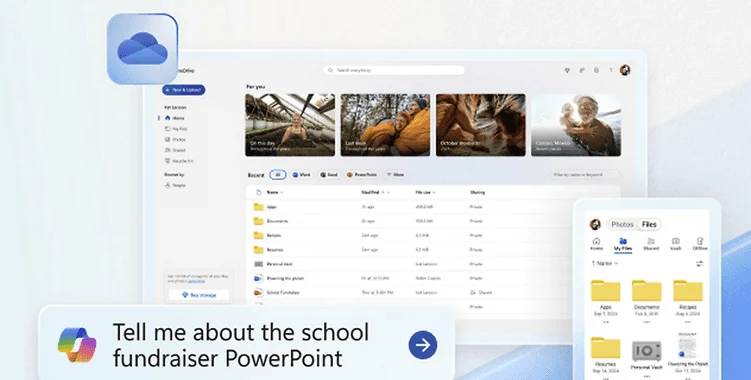Click the blue arrow send button
751x380 pixels.
(423, 345)
